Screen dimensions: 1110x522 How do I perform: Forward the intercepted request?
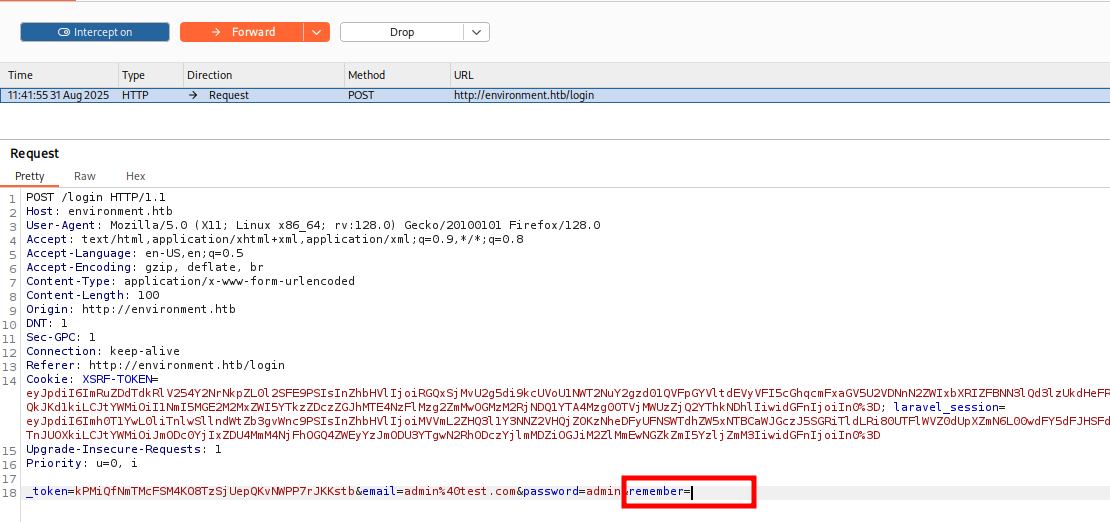pos(243,32)
